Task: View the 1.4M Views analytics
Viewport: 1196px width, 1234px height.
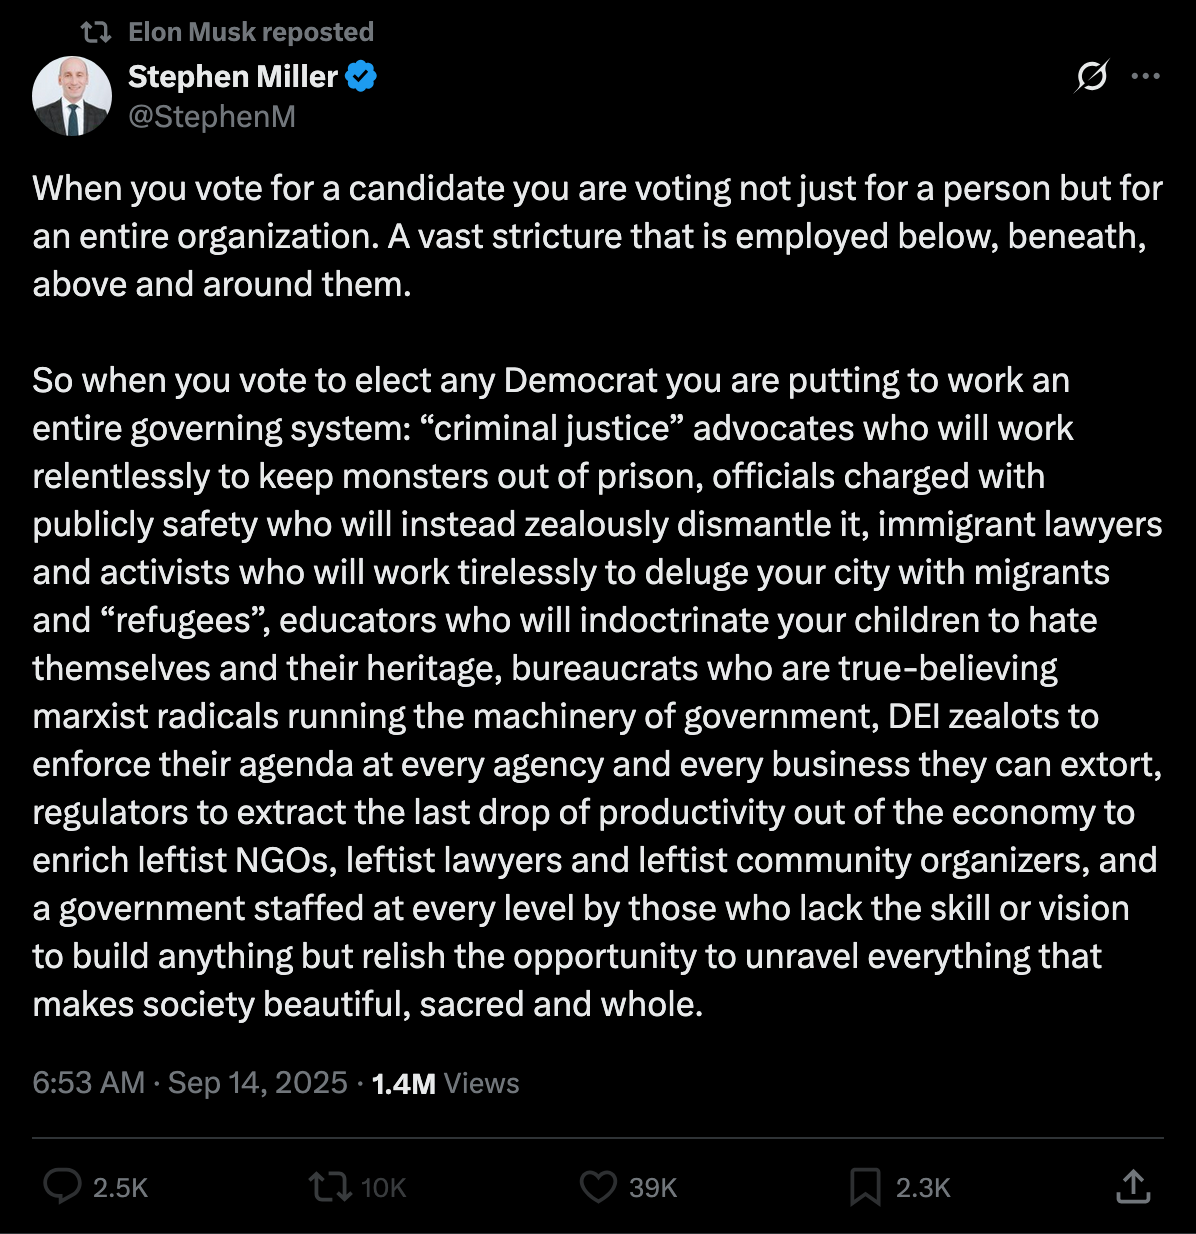Action: 445,1083
